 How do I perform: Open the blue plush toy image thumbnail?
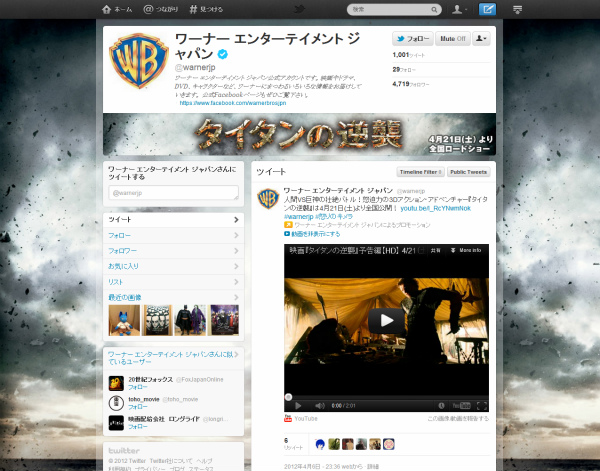click(x=124, y=320)
